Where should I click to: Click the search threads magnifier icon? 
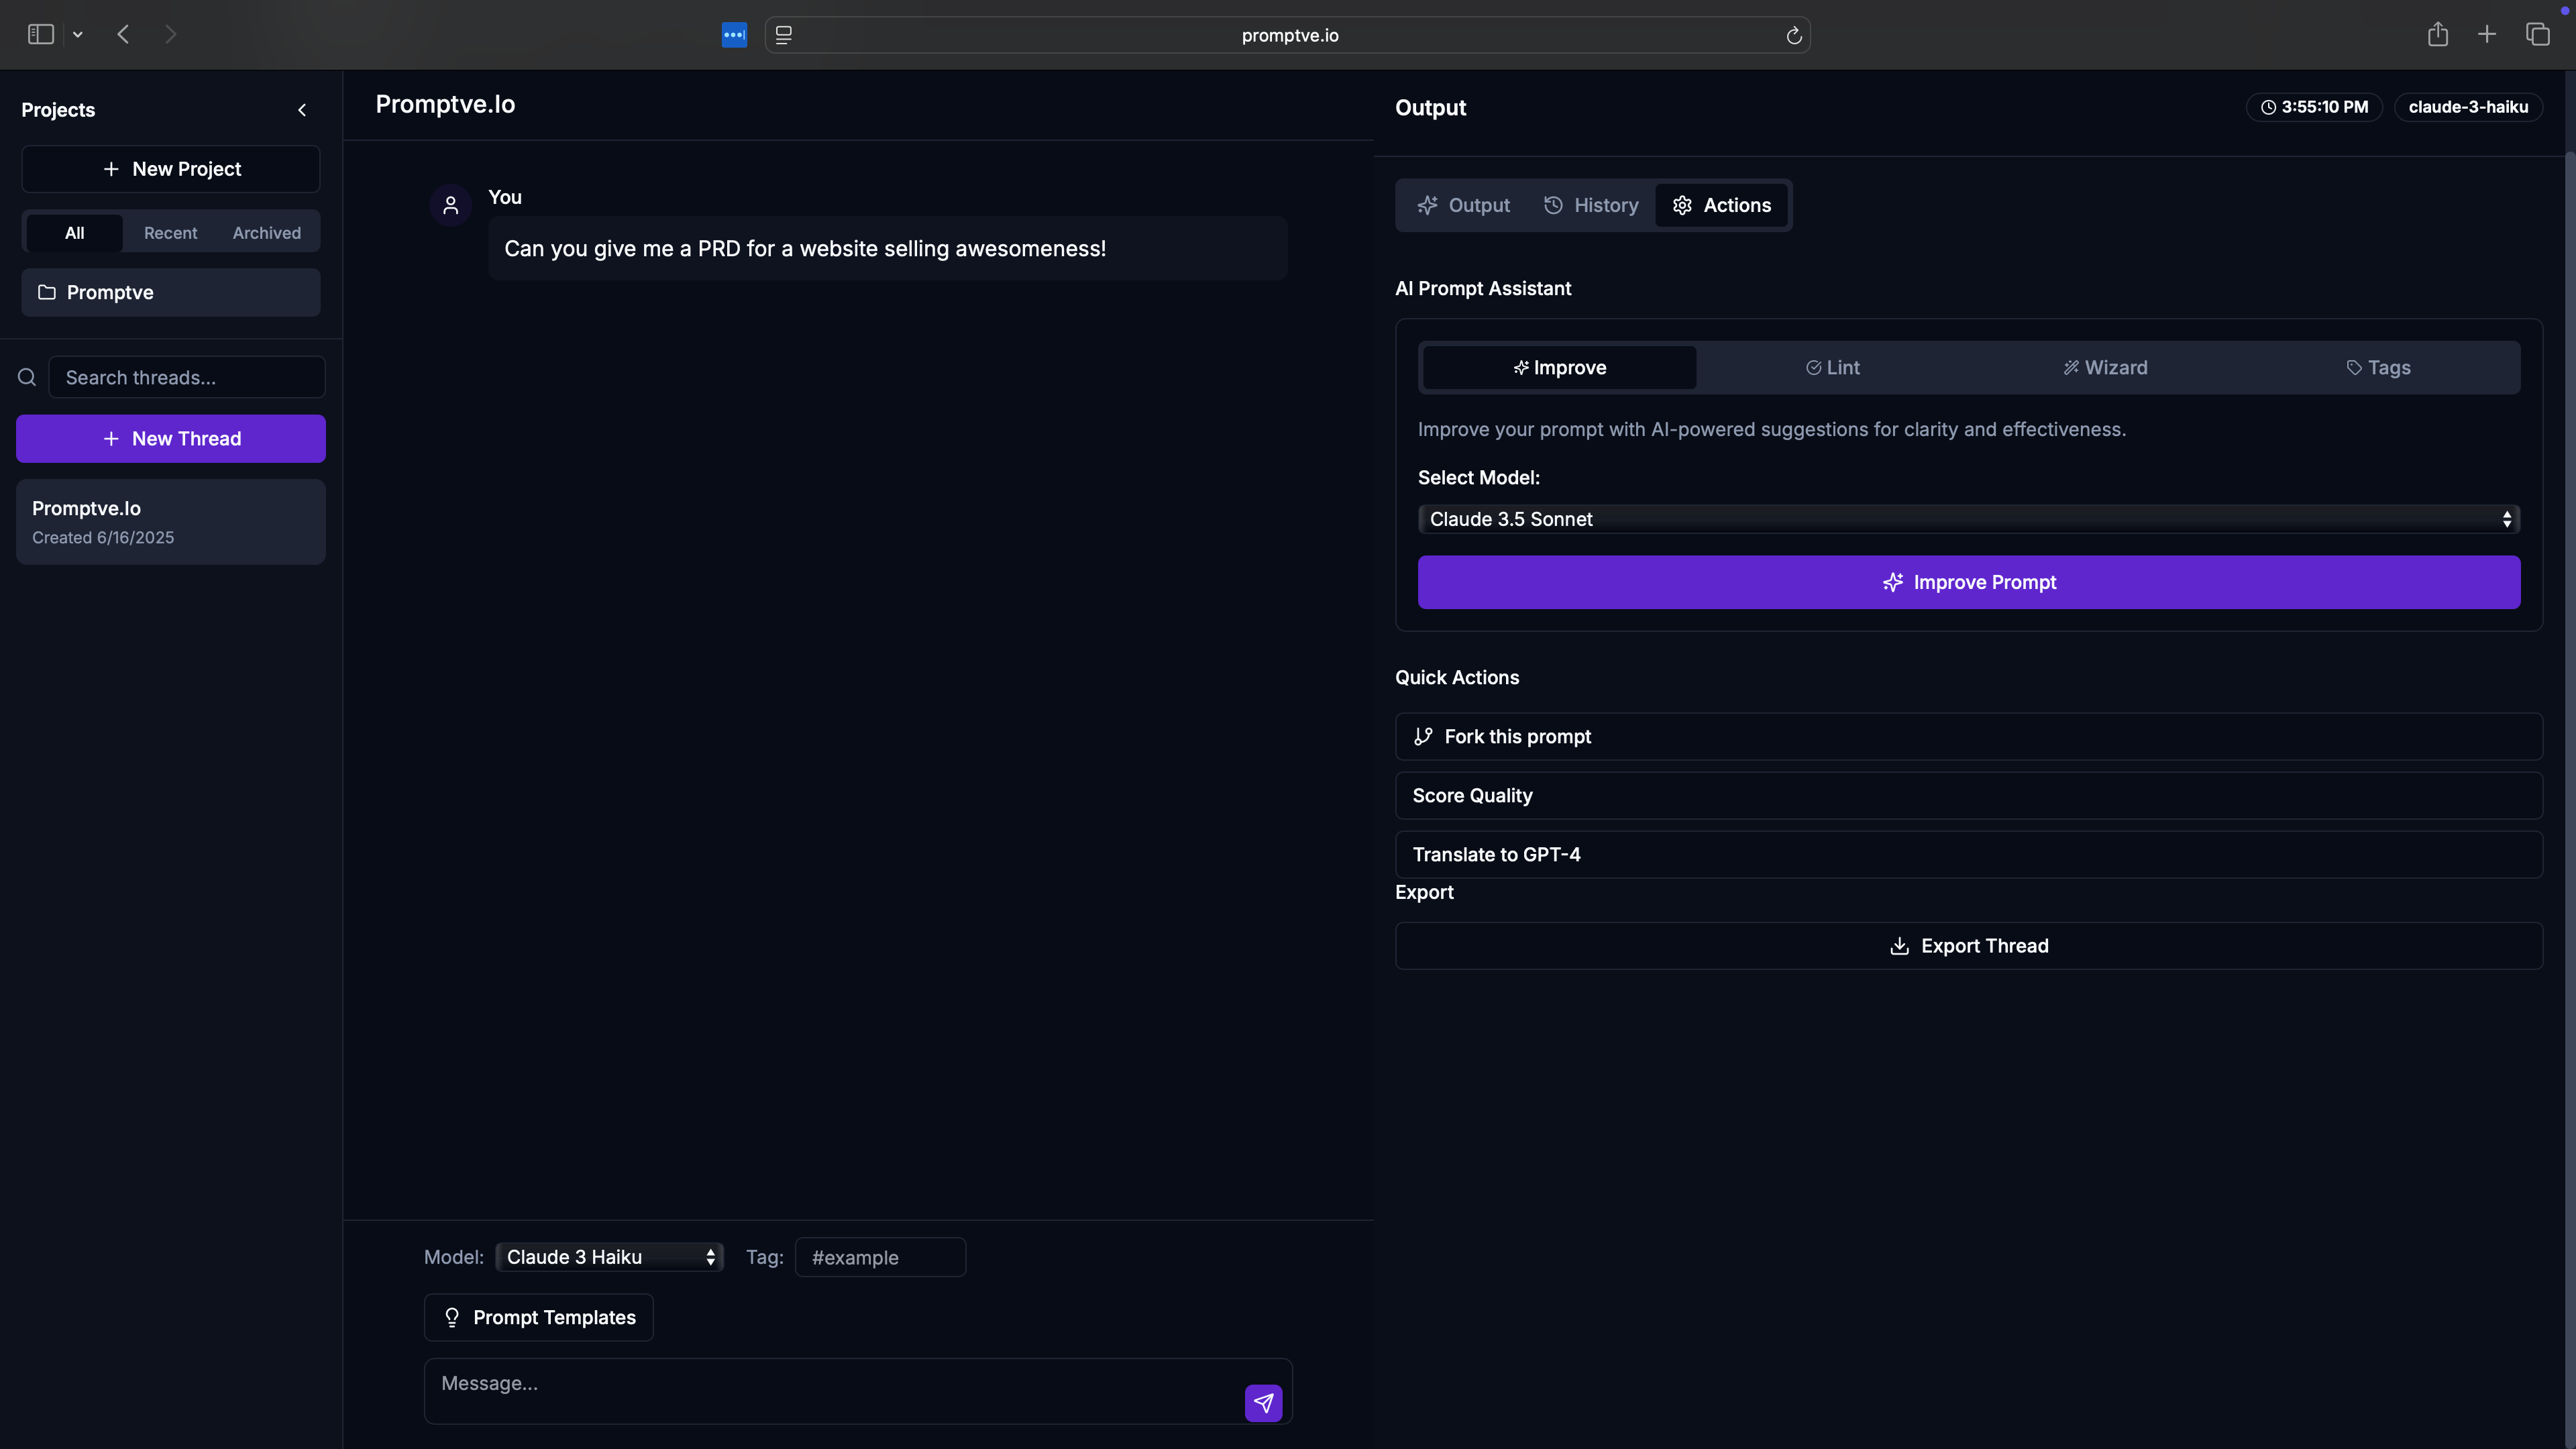[27, 377]
